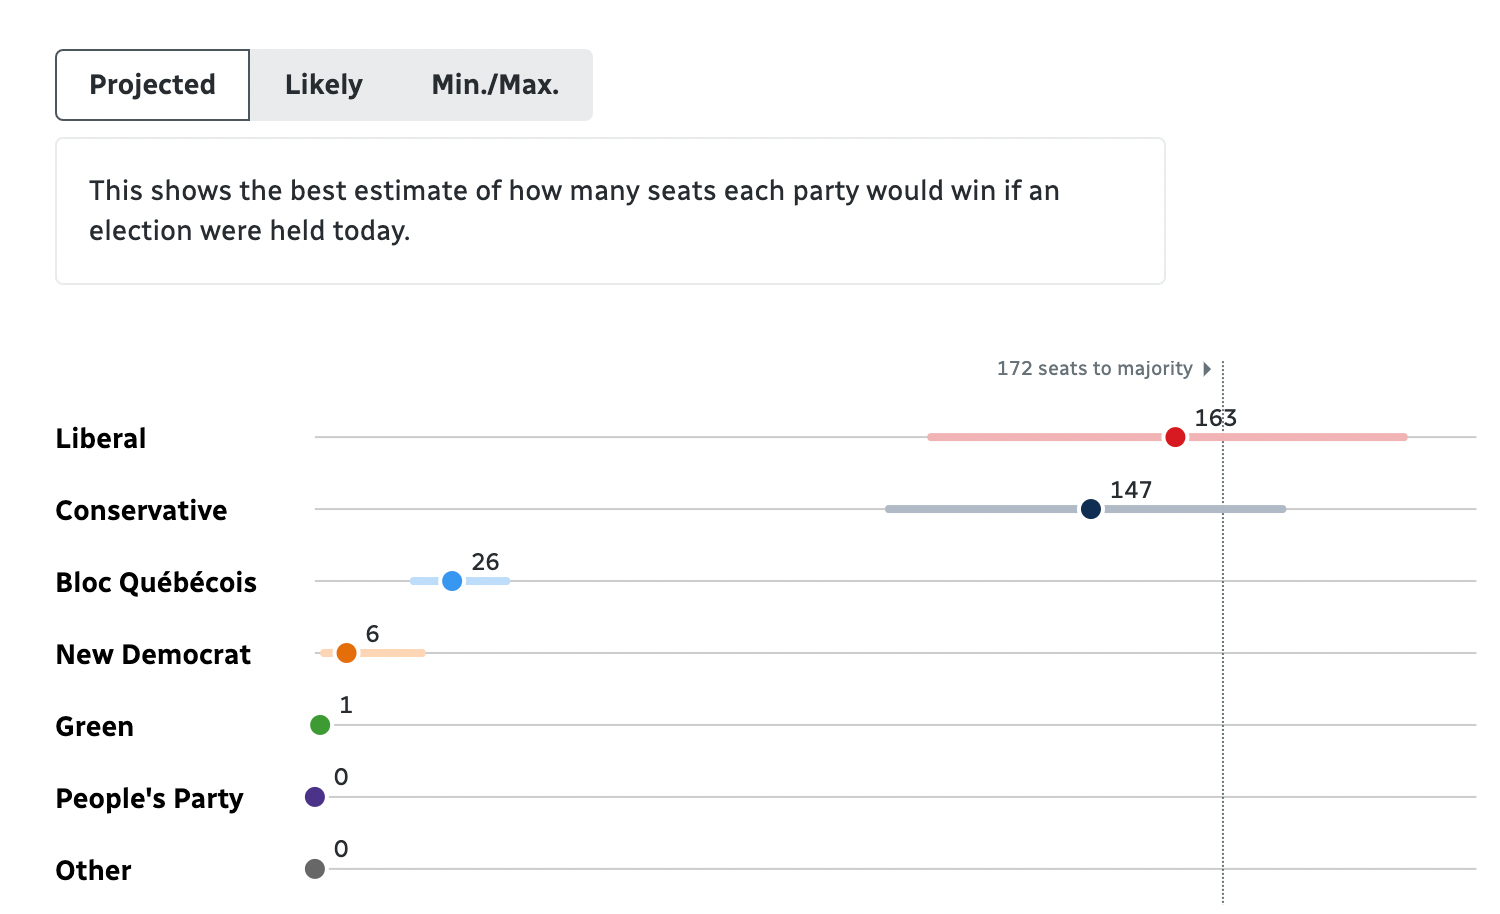The image size is (1500, 914).
Task: Click the Liberal 163 seat count
Action: click(x=1215, y=418)
